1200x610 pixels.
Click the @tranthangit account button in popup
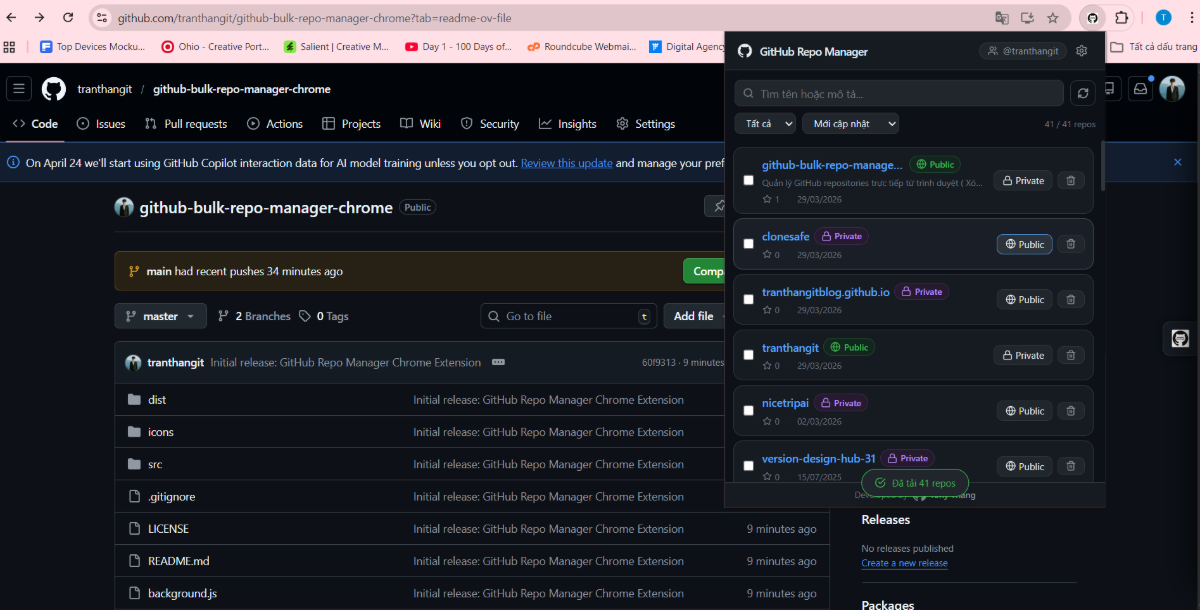[x=1023, y=51]
